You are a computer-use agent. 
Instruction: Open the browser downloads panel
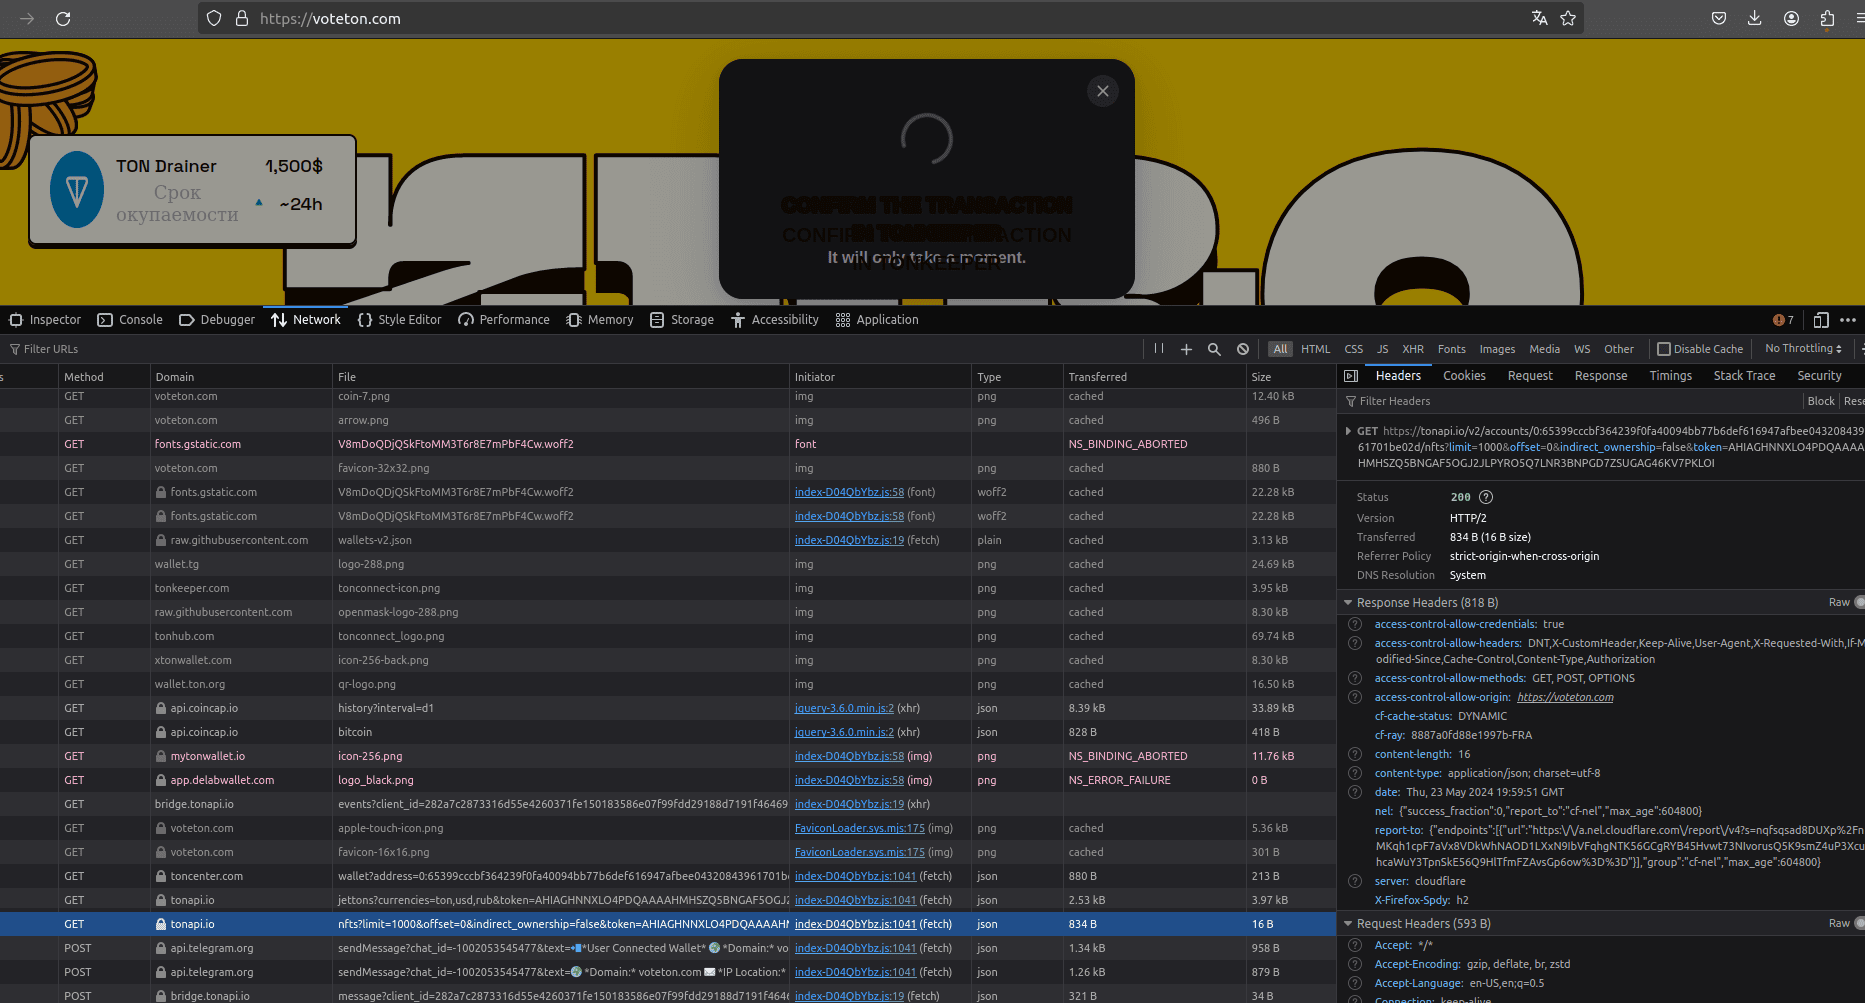pyautogui.click(x=1755, y=18)
